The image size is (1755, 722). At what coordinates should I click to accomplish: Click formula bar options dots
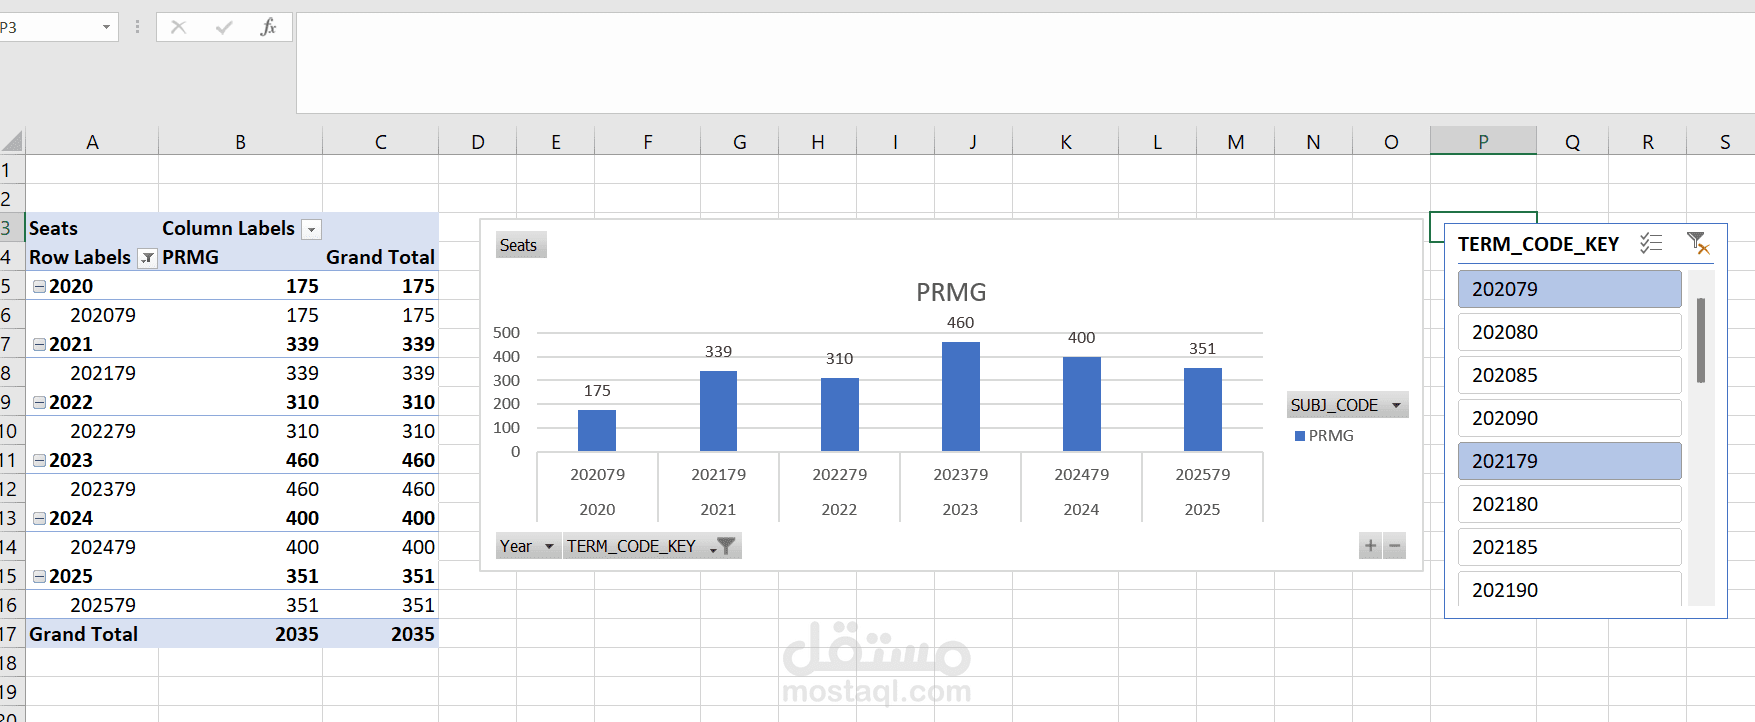[137, 27]
